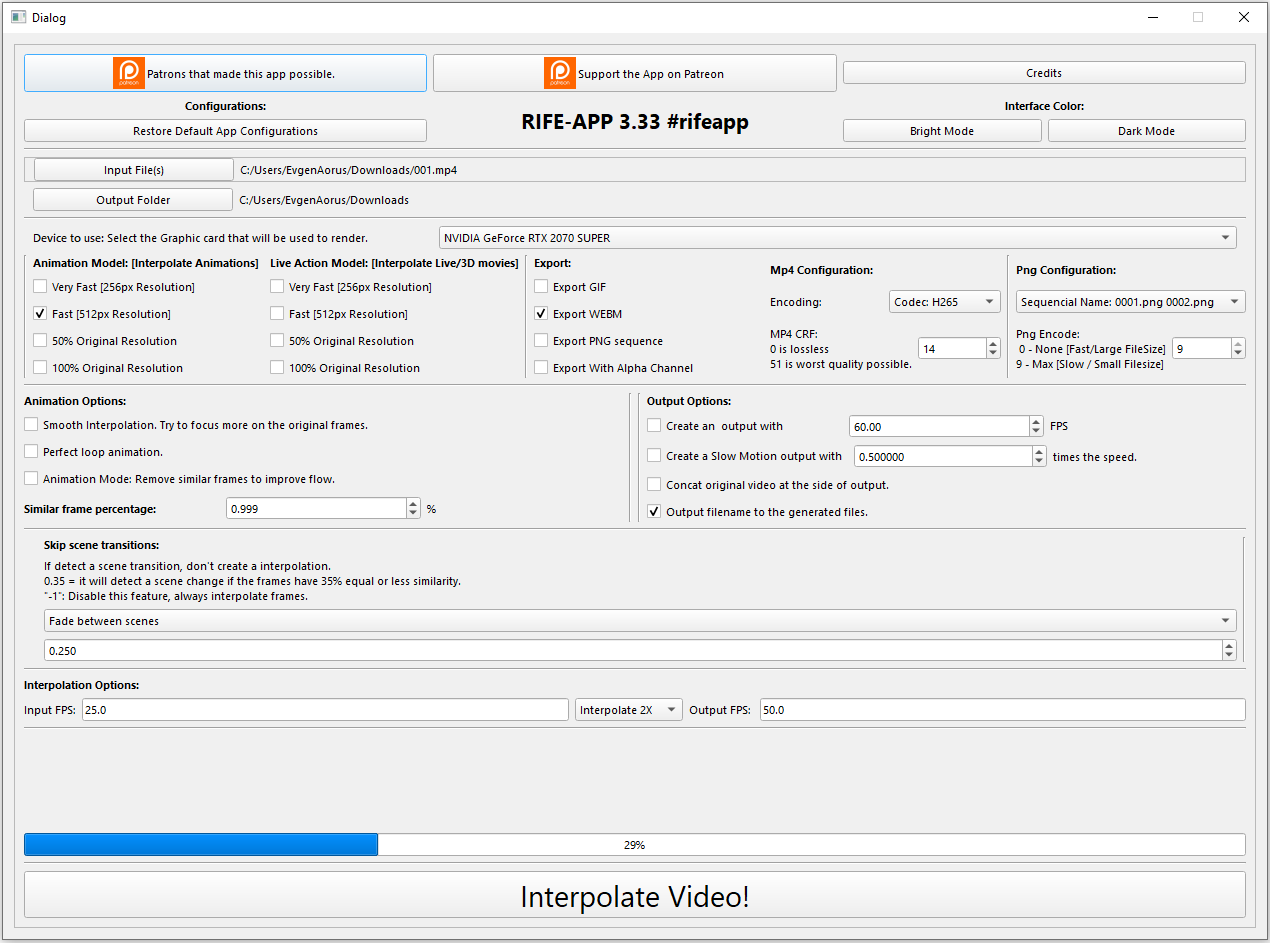Enable Perfect loop animation
The height and width of the screenshot is (943, 1270).
coord(32,452)
